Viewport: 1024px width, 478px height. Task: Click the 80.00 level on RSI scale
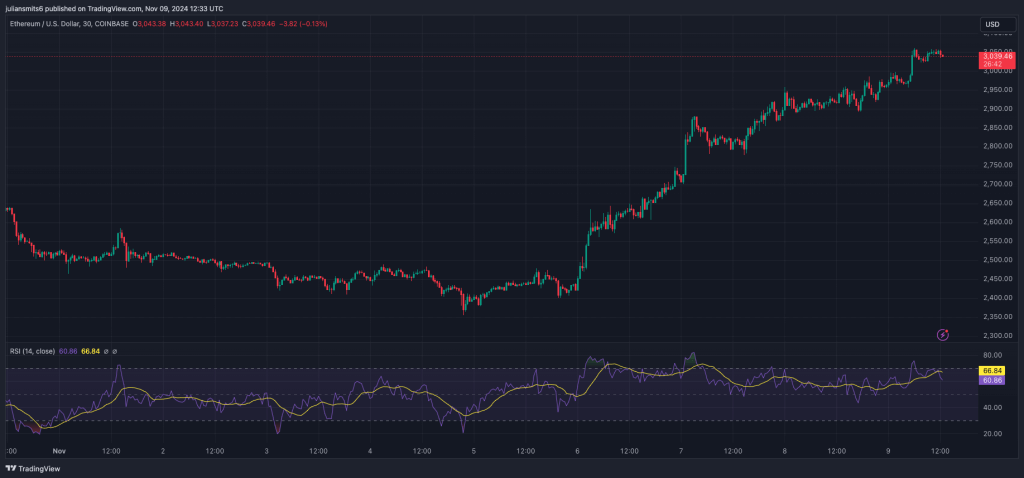pos(993,355)
